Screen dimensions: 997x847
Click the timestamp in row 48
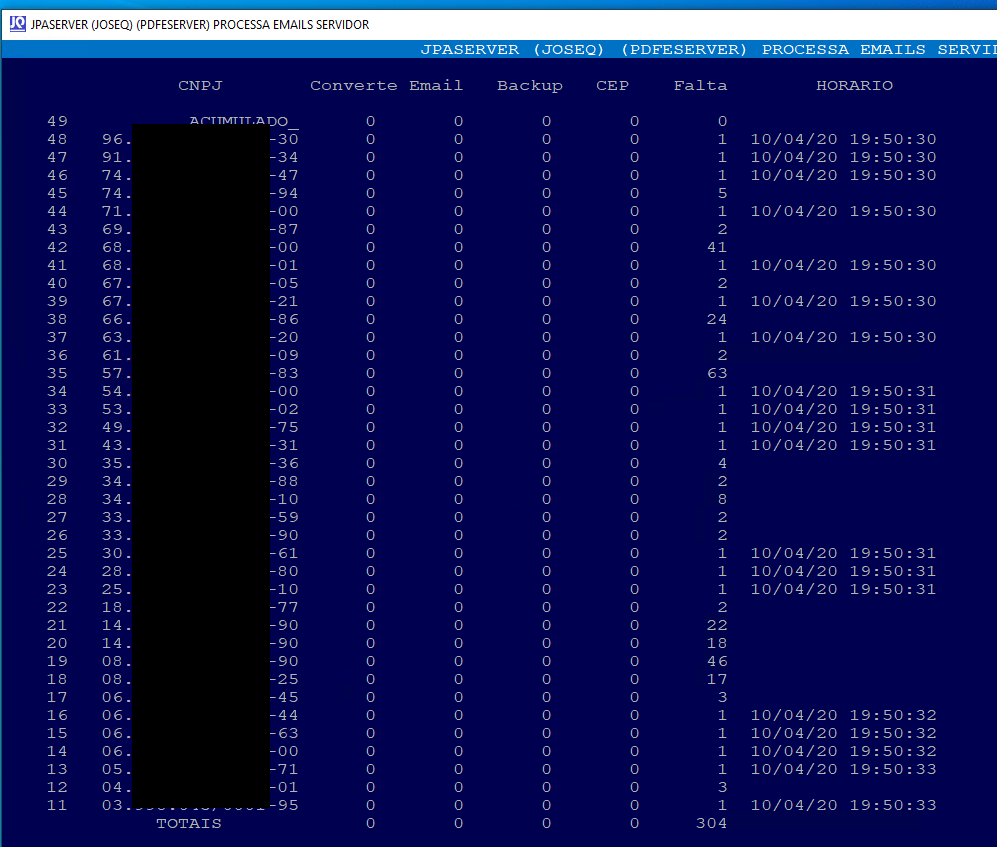(843, 140)
